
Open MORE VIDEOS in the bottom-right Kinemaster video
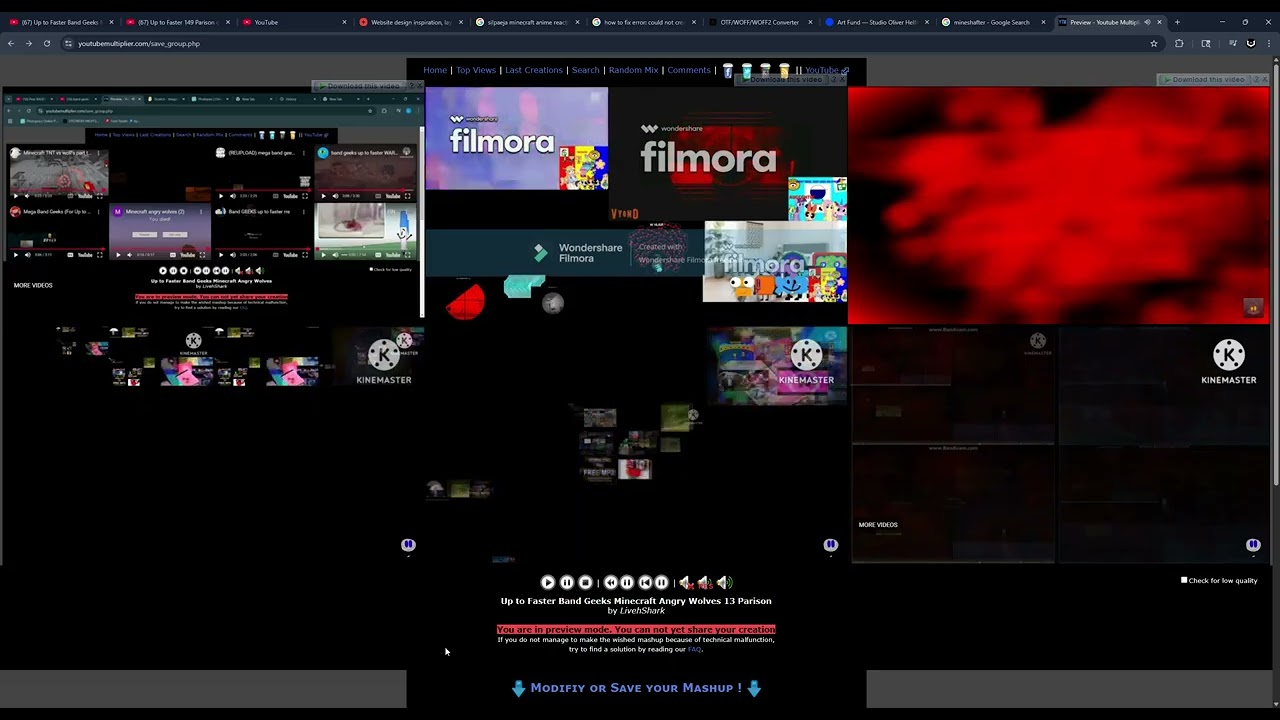[878, 525]
